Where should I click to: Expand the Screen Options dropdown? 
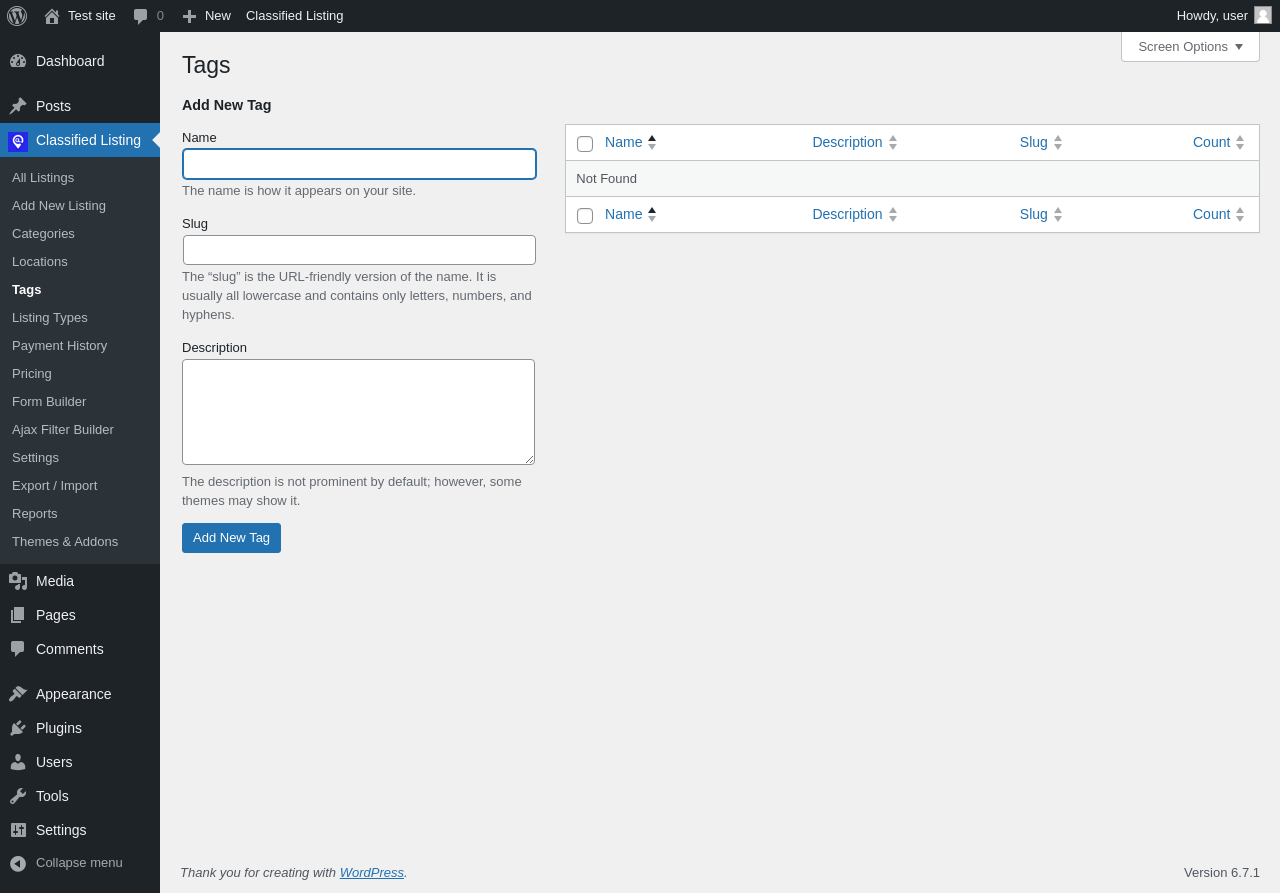point(1190,46)
